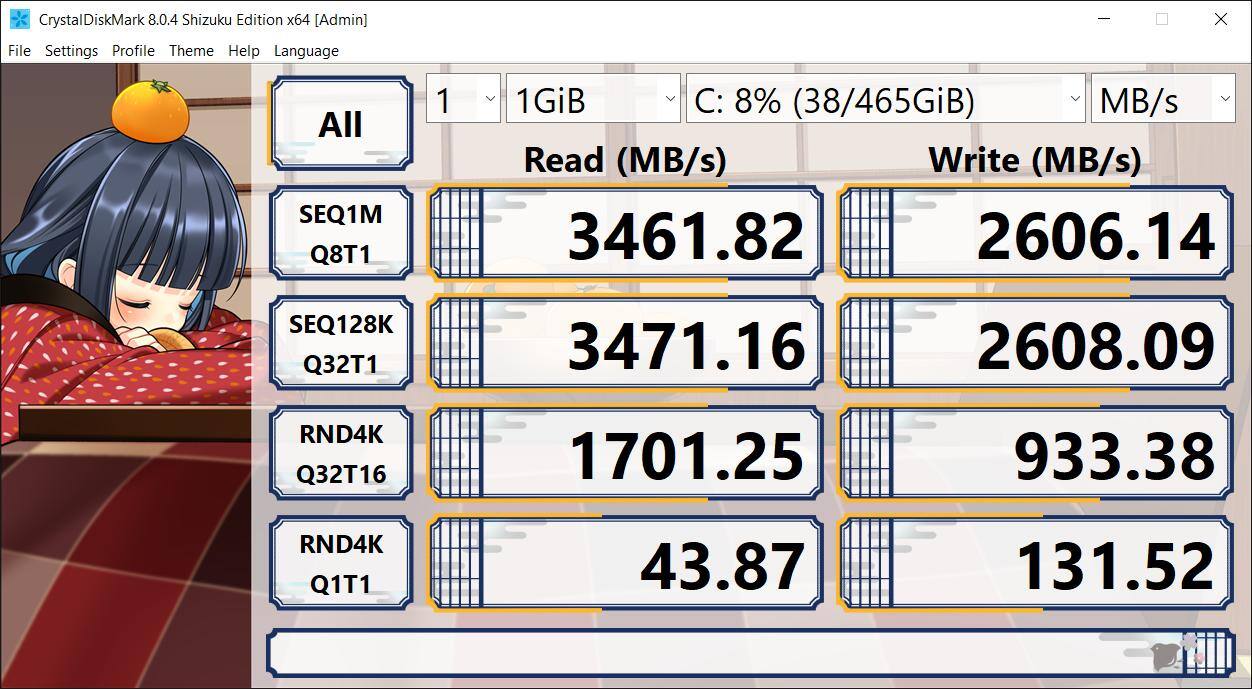Run the SEQ128K Q32T1 test
Image resolution: width=1252 pixels, height=689 pixels.
340,344
